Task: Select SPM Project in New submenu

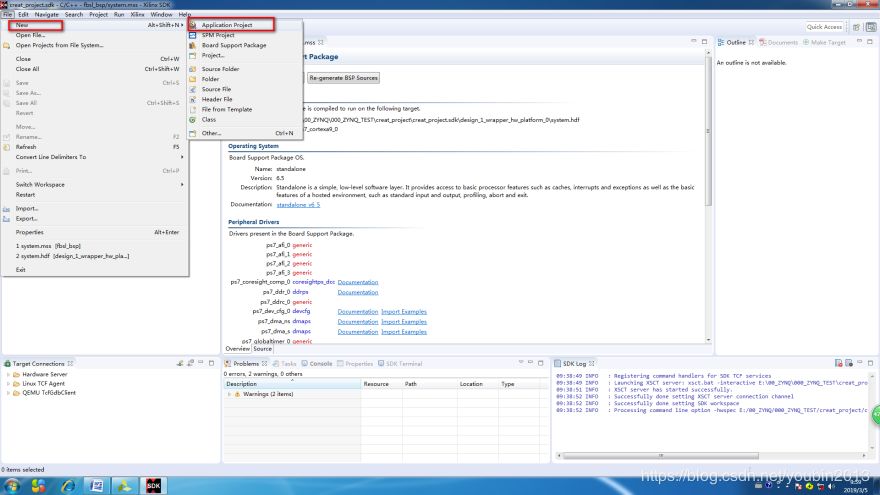Action: (x=218, y=35)
